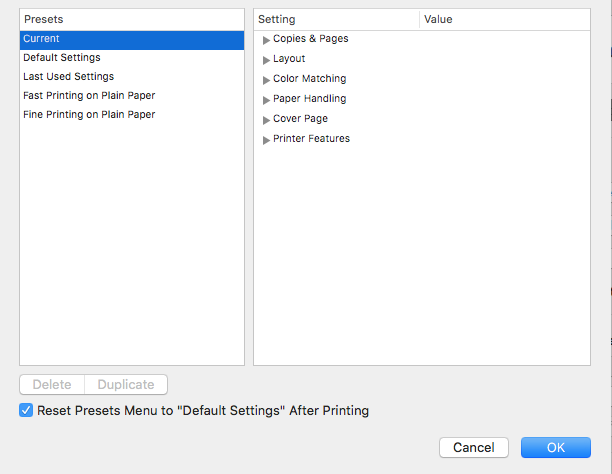Click the Cancel button
The width and height of the screenshot is (612, 474).
474,448
